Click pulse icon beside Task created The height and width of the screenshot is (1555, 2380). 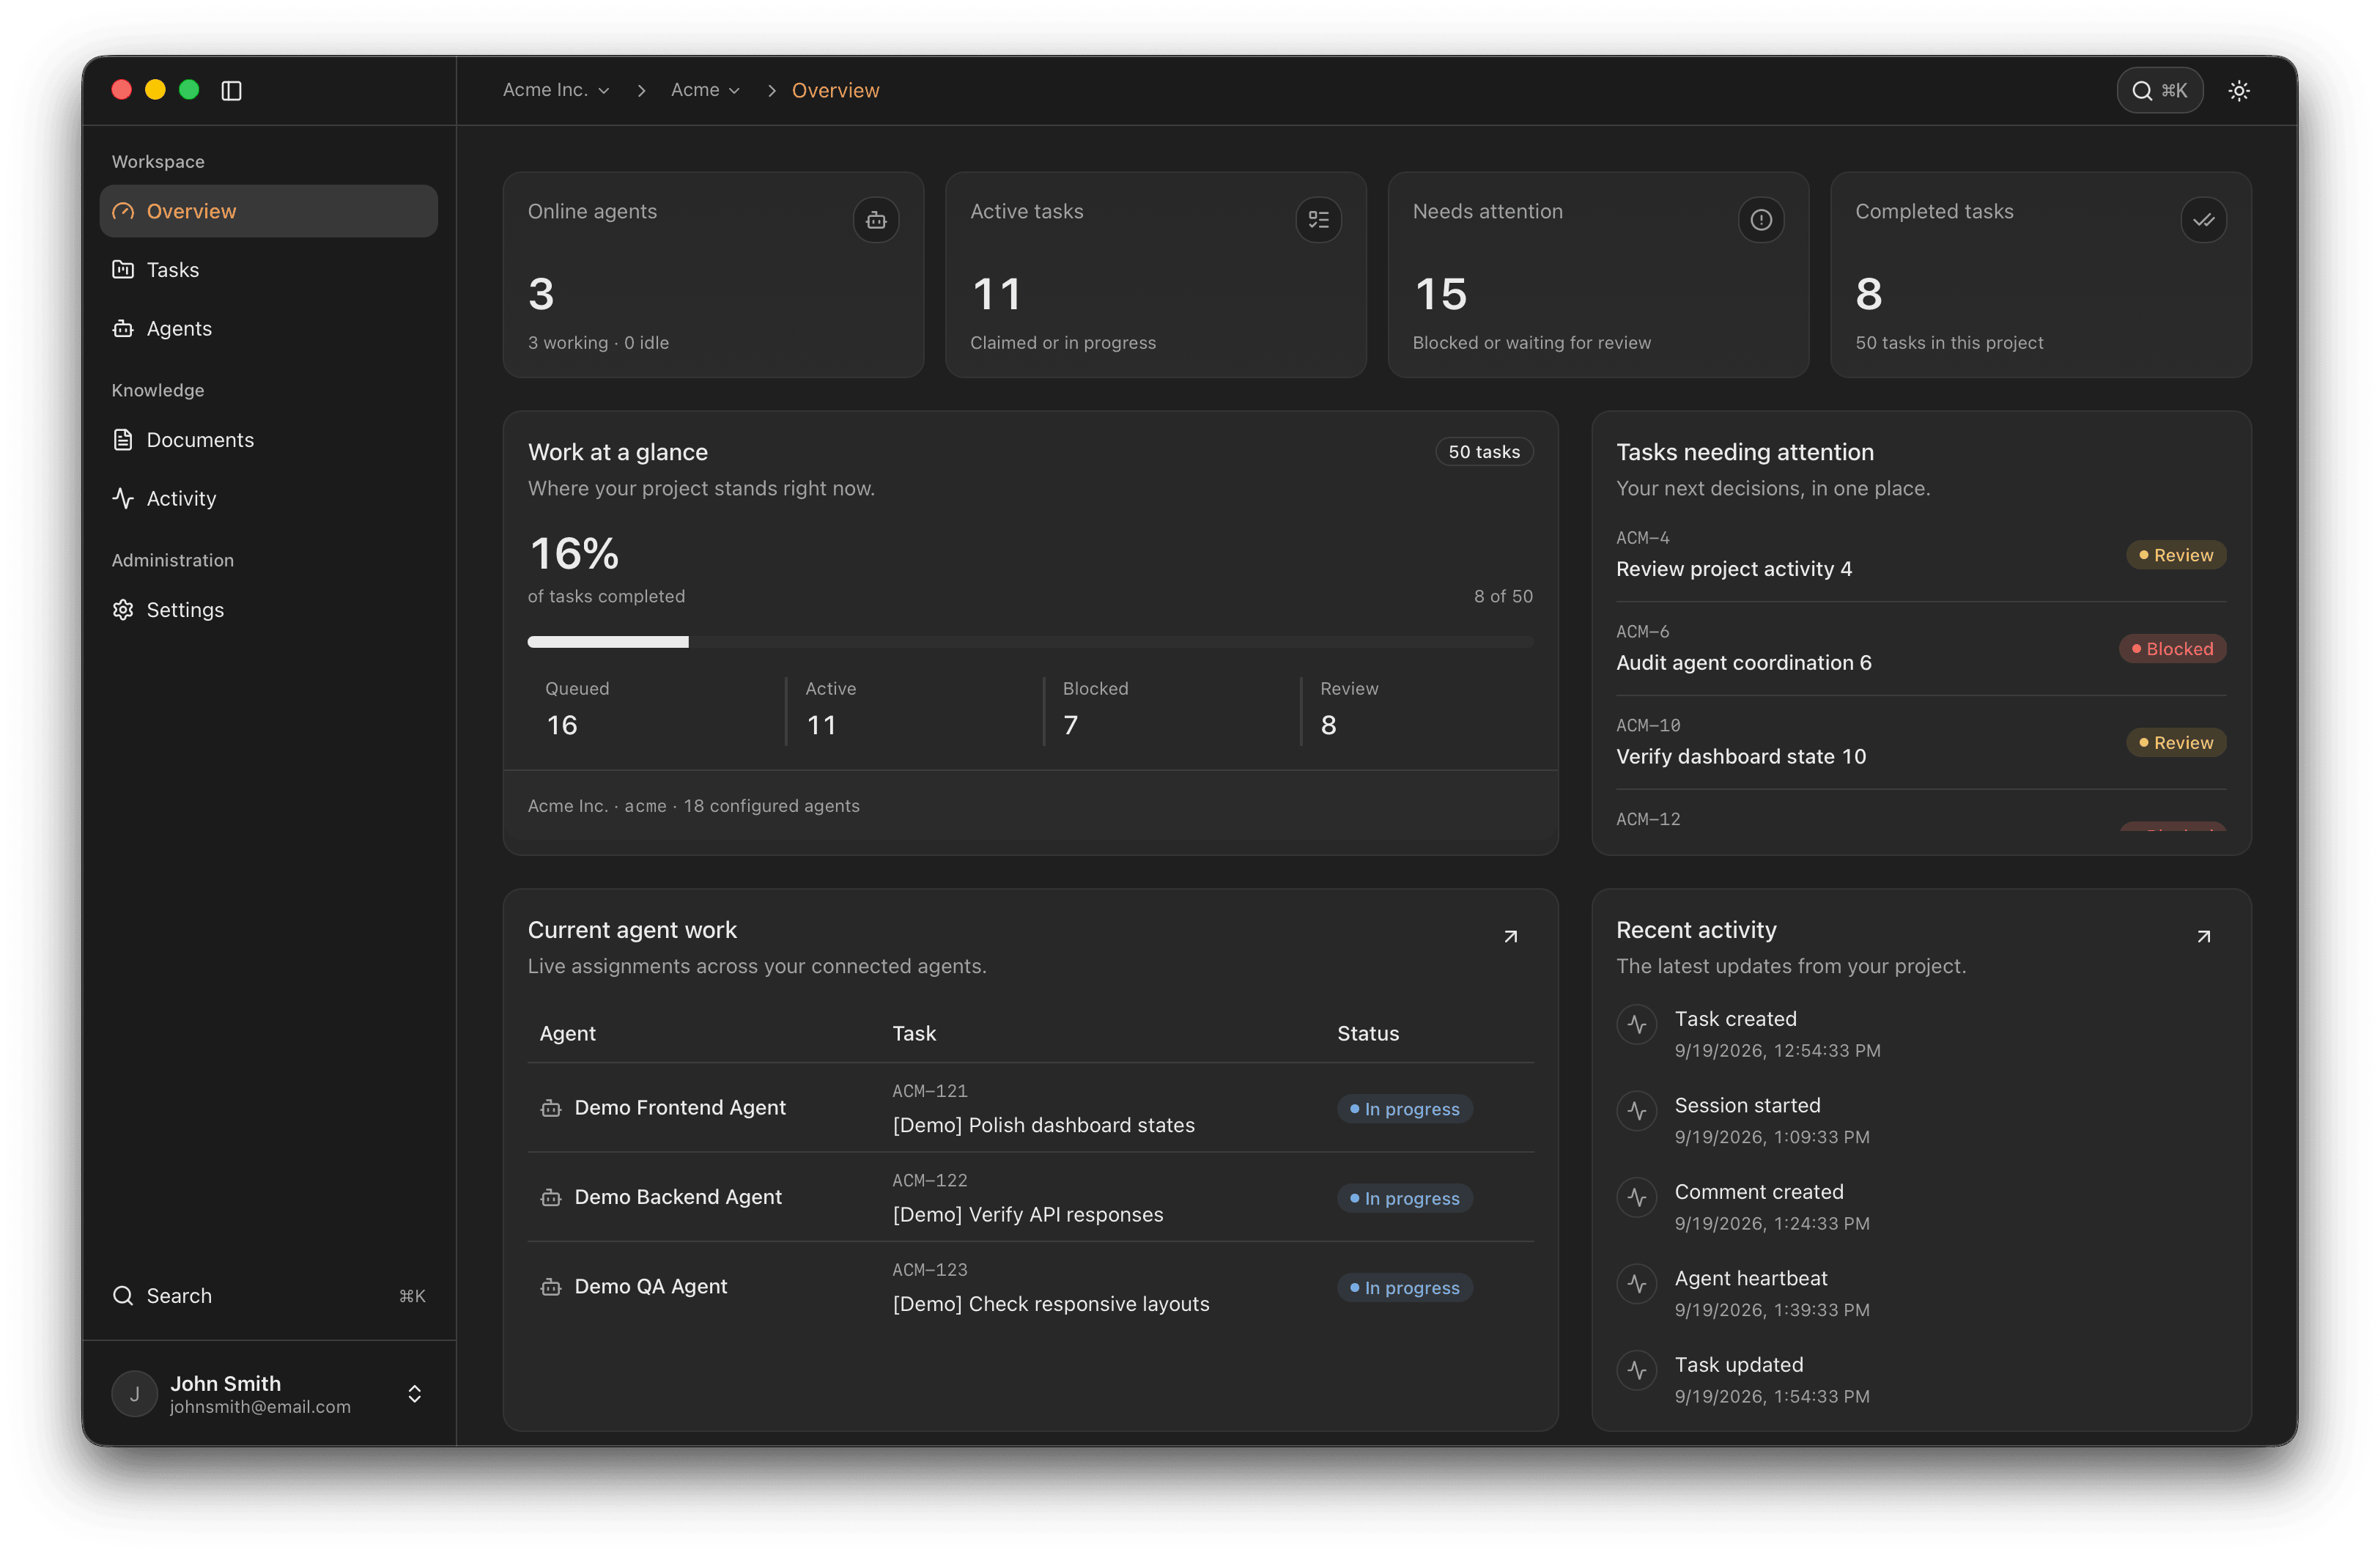pyautogui.click(x=1637, y=1024)
